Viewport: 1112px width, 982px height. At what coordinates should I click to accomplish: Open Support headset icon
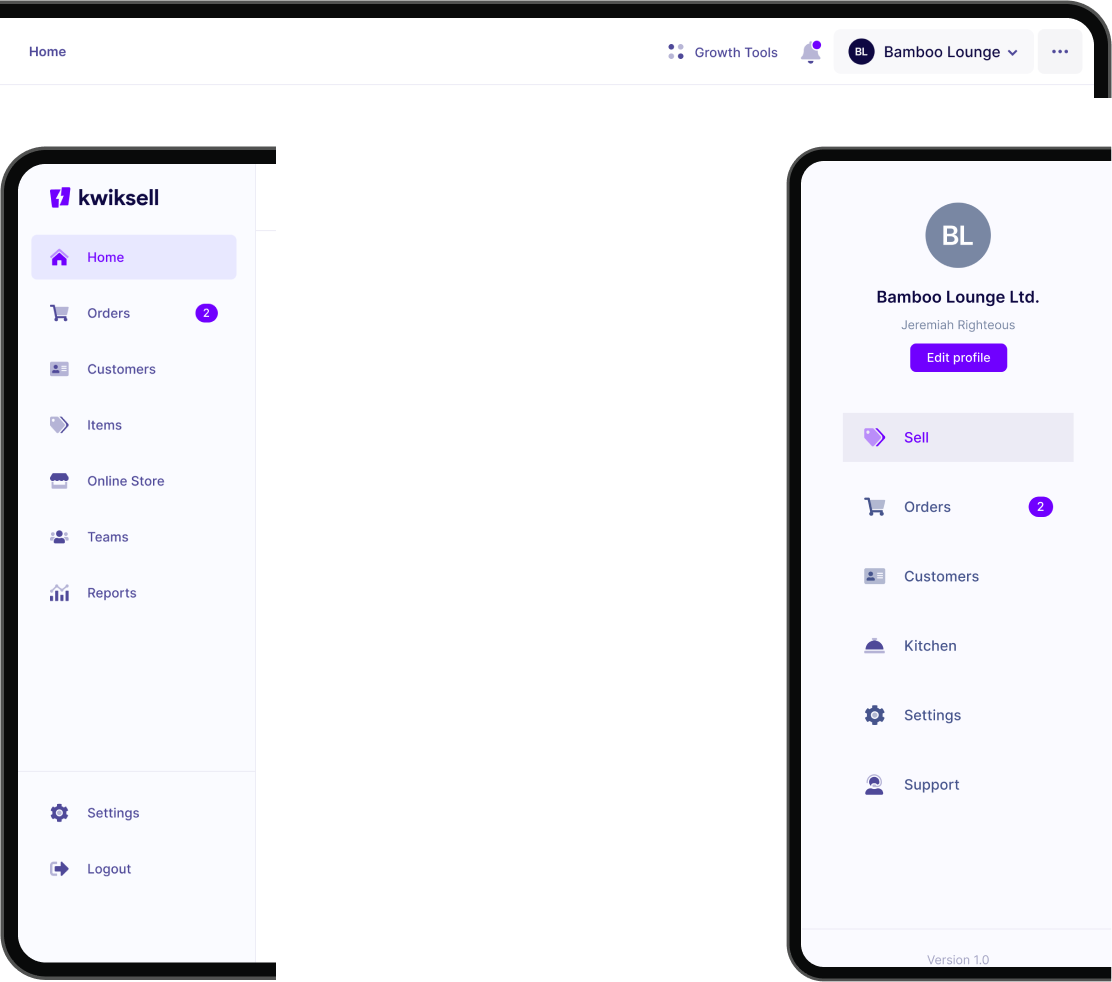point(874,785)
